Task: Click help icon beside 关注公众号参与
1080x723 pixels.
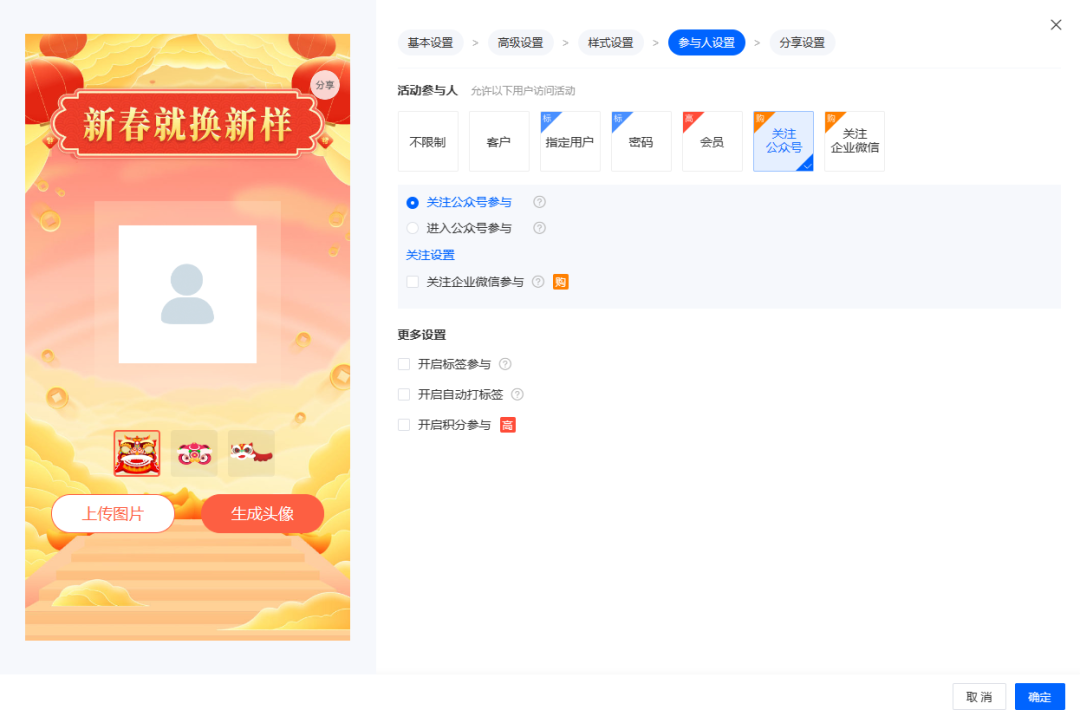Action: coord(539,202)
